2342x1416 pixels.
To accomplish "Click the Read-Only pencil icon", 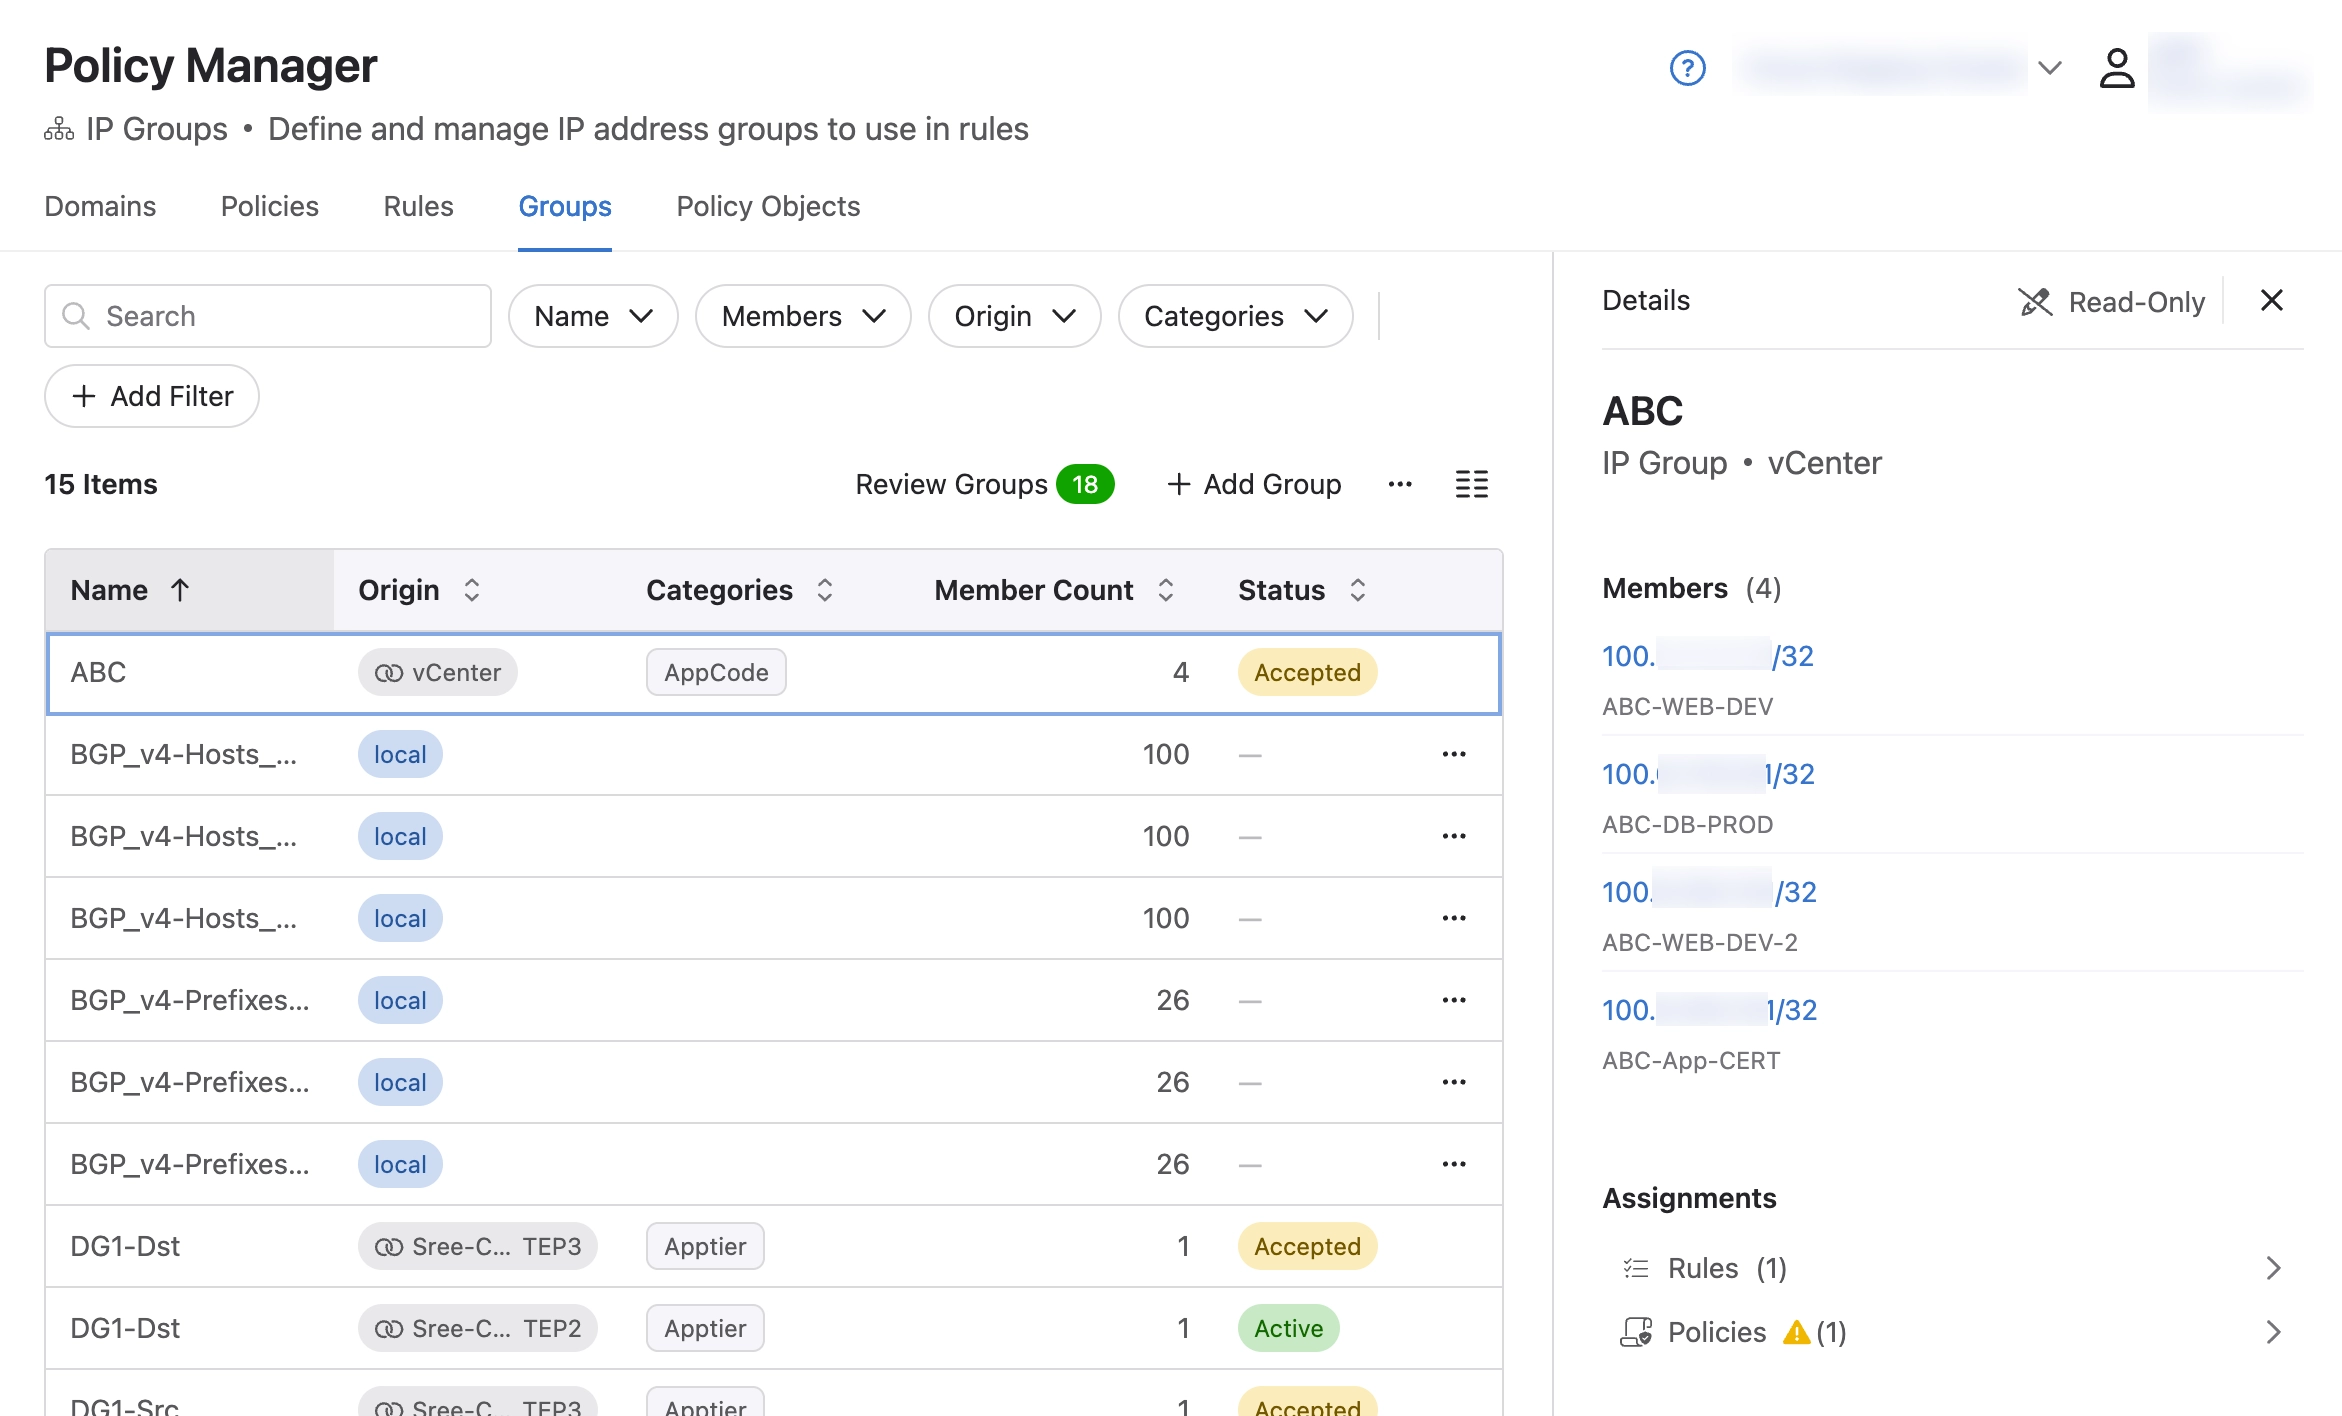I will (x=2035, y=302).
